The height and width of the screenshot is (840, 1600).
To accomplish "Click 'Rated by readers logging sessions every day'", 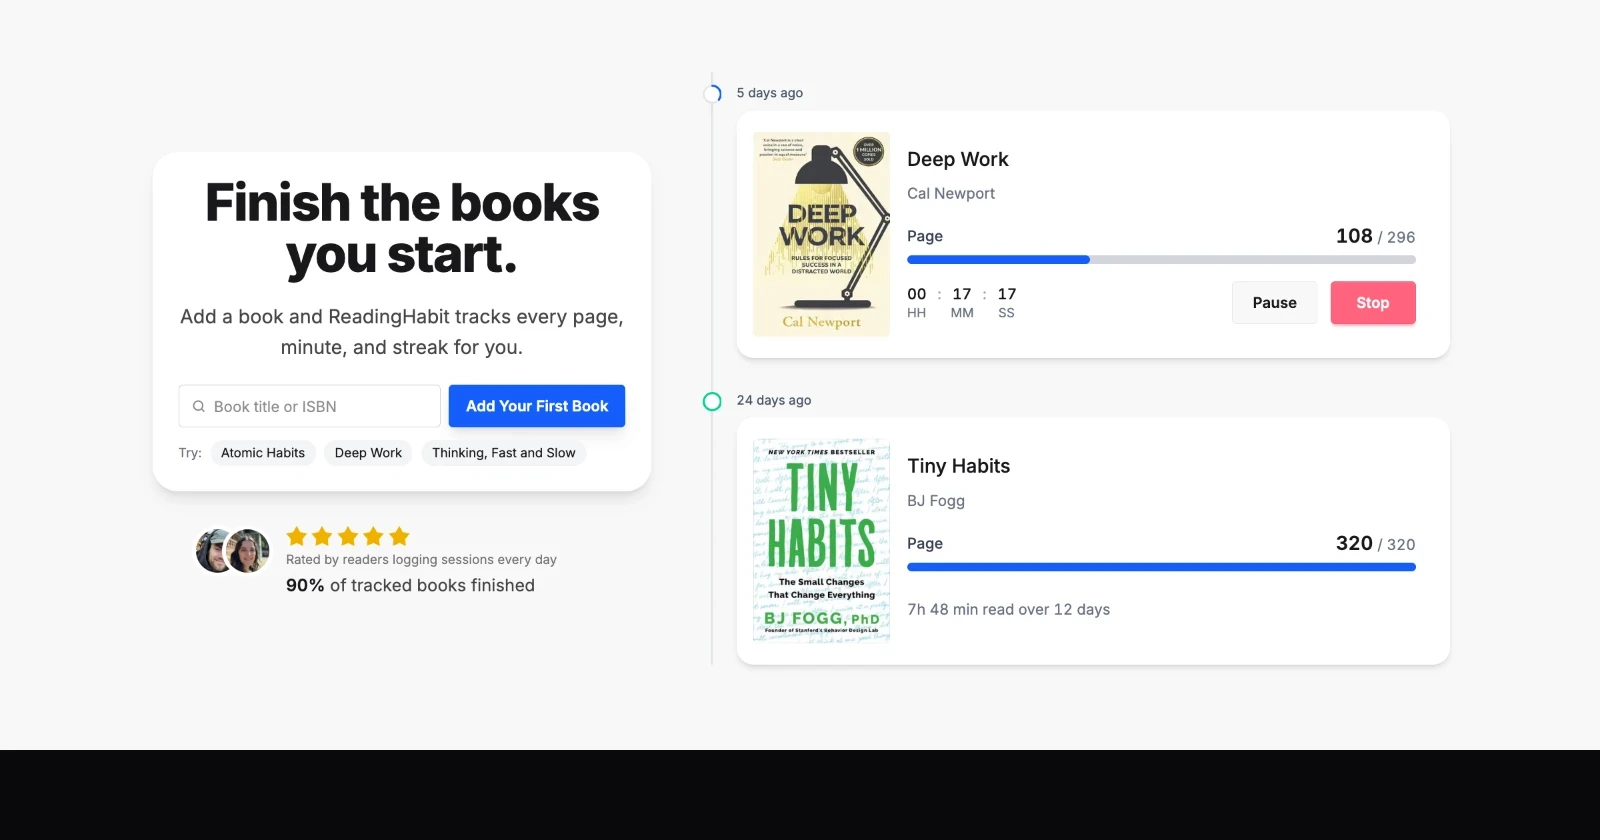I will (421, 560).
